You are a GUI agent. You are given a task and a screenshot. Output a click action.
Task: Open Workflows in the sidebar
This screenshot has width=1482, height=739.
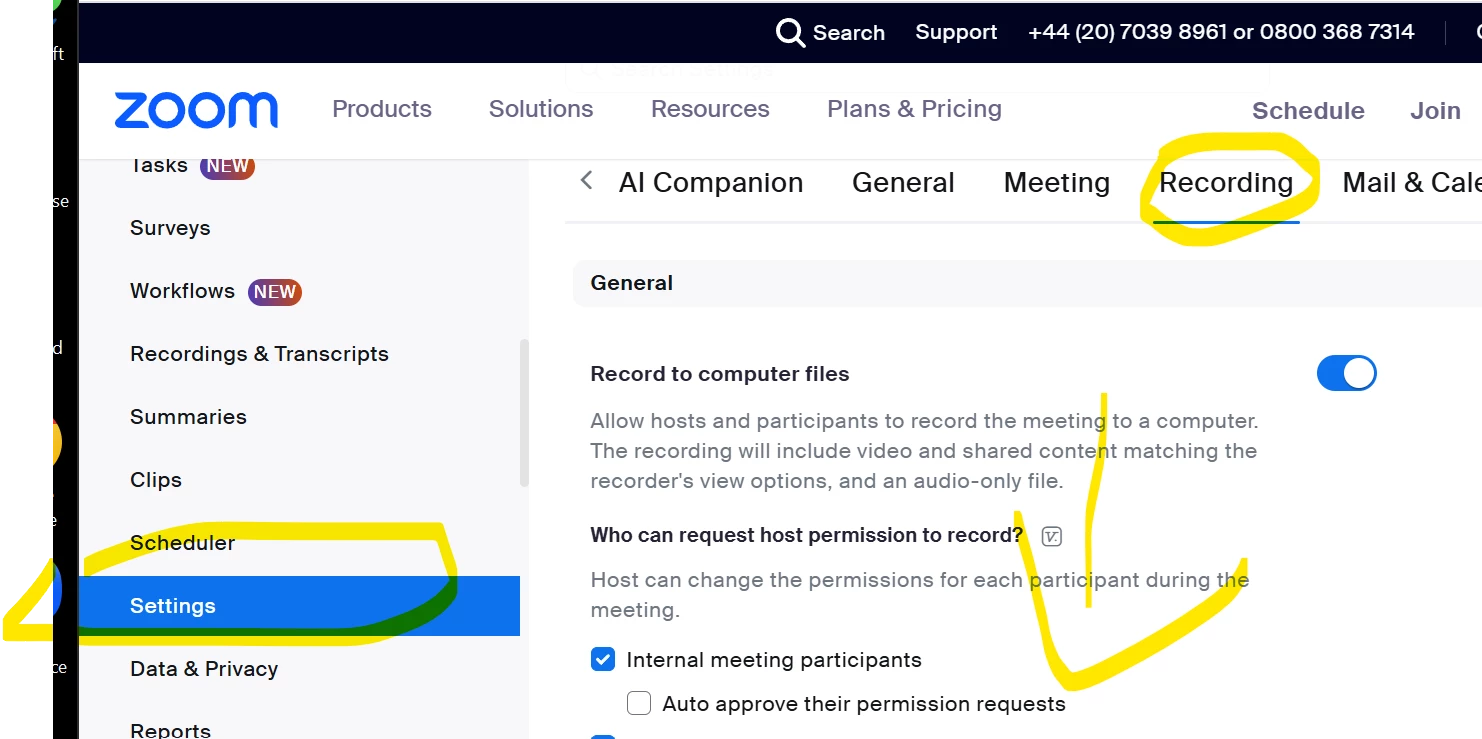pos(182,291)
